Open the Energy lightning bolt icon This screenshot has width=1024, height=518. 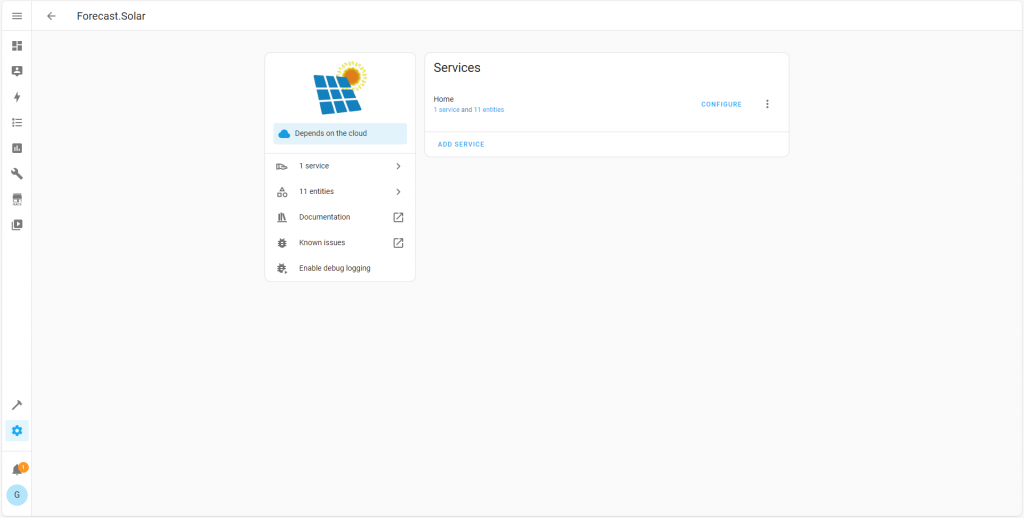(x=17, y=97)
